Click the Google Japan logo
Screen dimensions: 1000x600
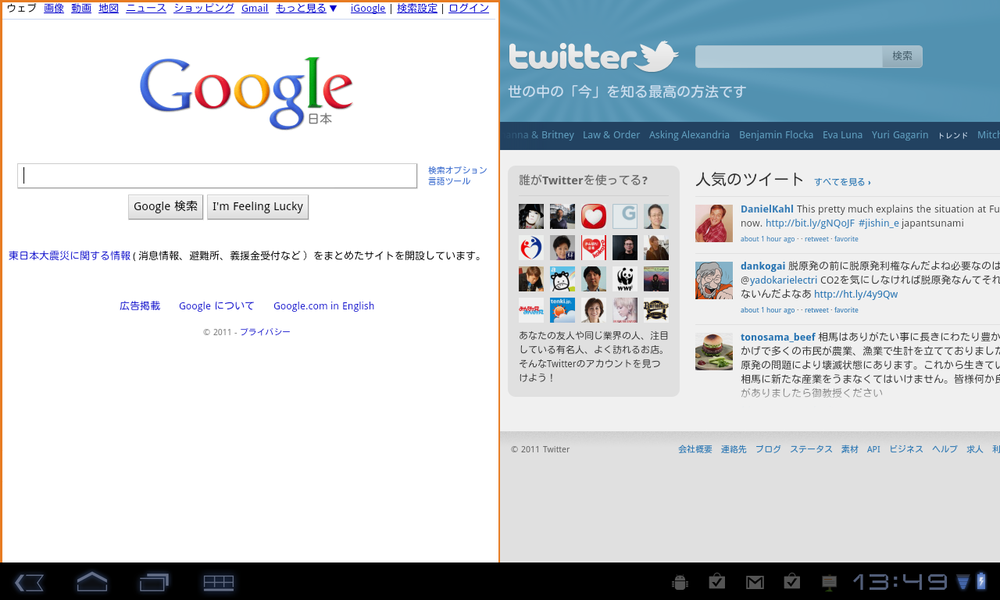pos(246,92)
